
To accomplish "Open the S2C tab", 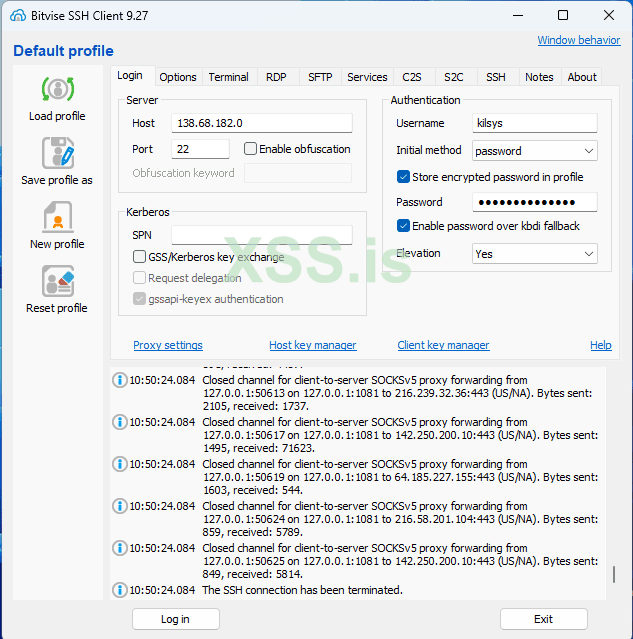I will point(454,77).
